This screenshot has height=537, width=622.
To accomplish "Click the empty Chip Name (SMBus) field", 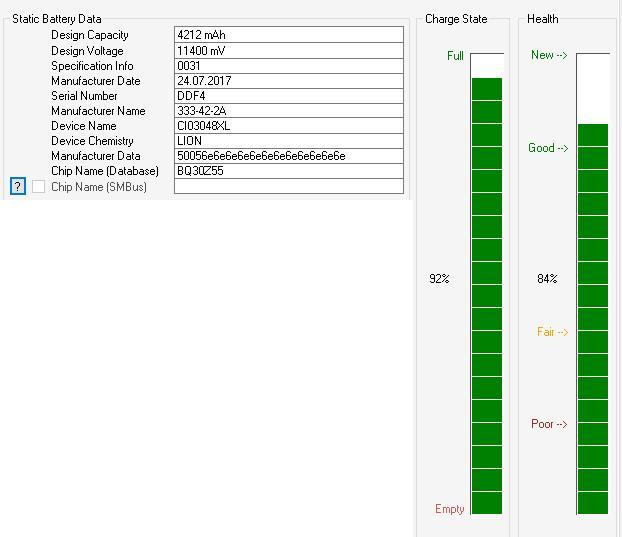I will pyautogui.click(x=289, y=186).
